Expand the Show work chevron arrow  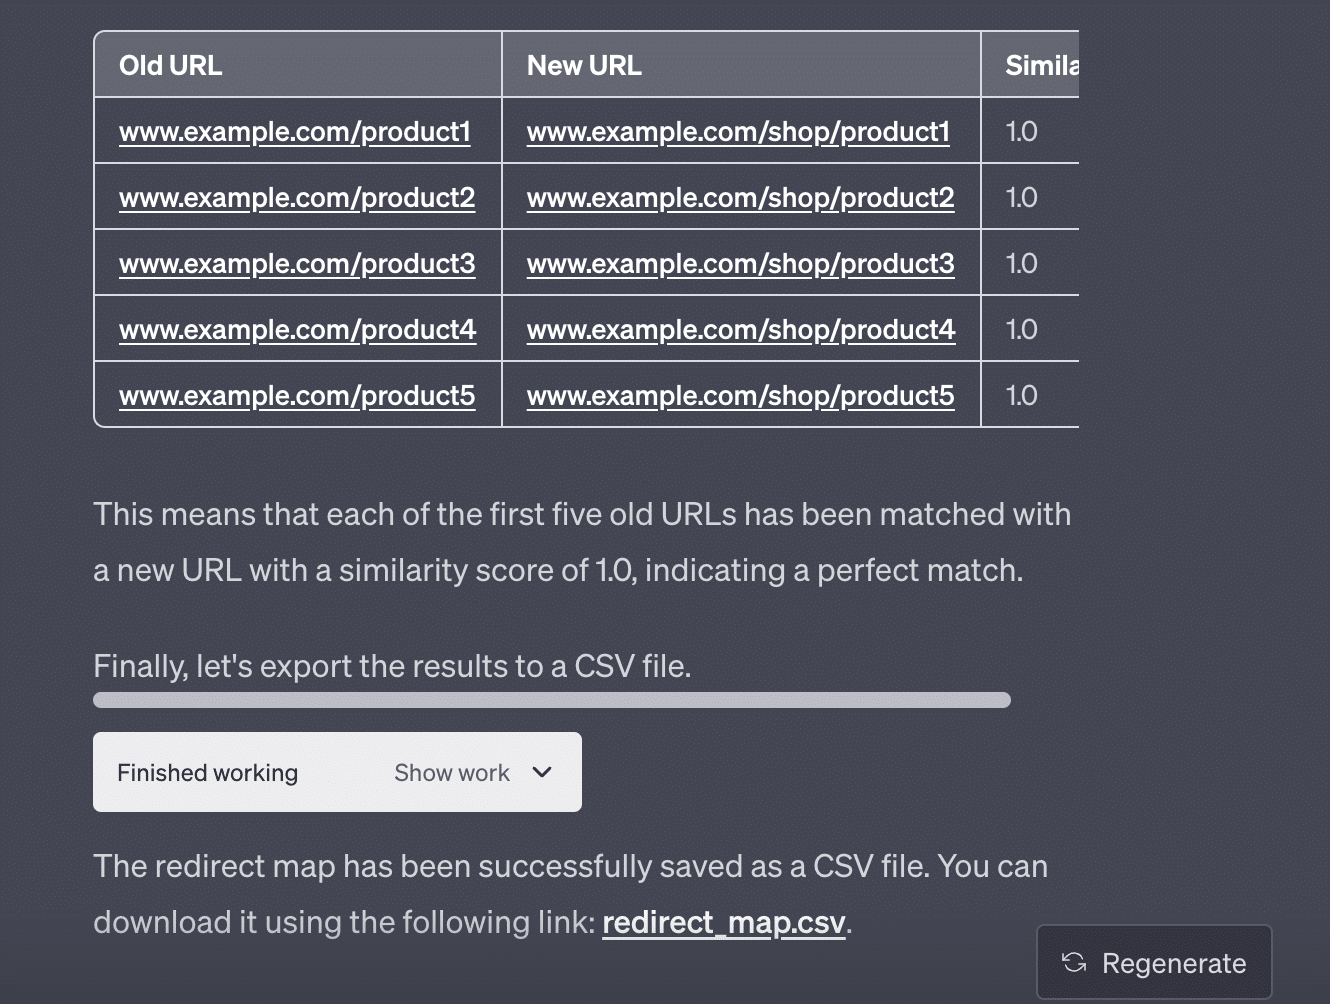[542, 772]
